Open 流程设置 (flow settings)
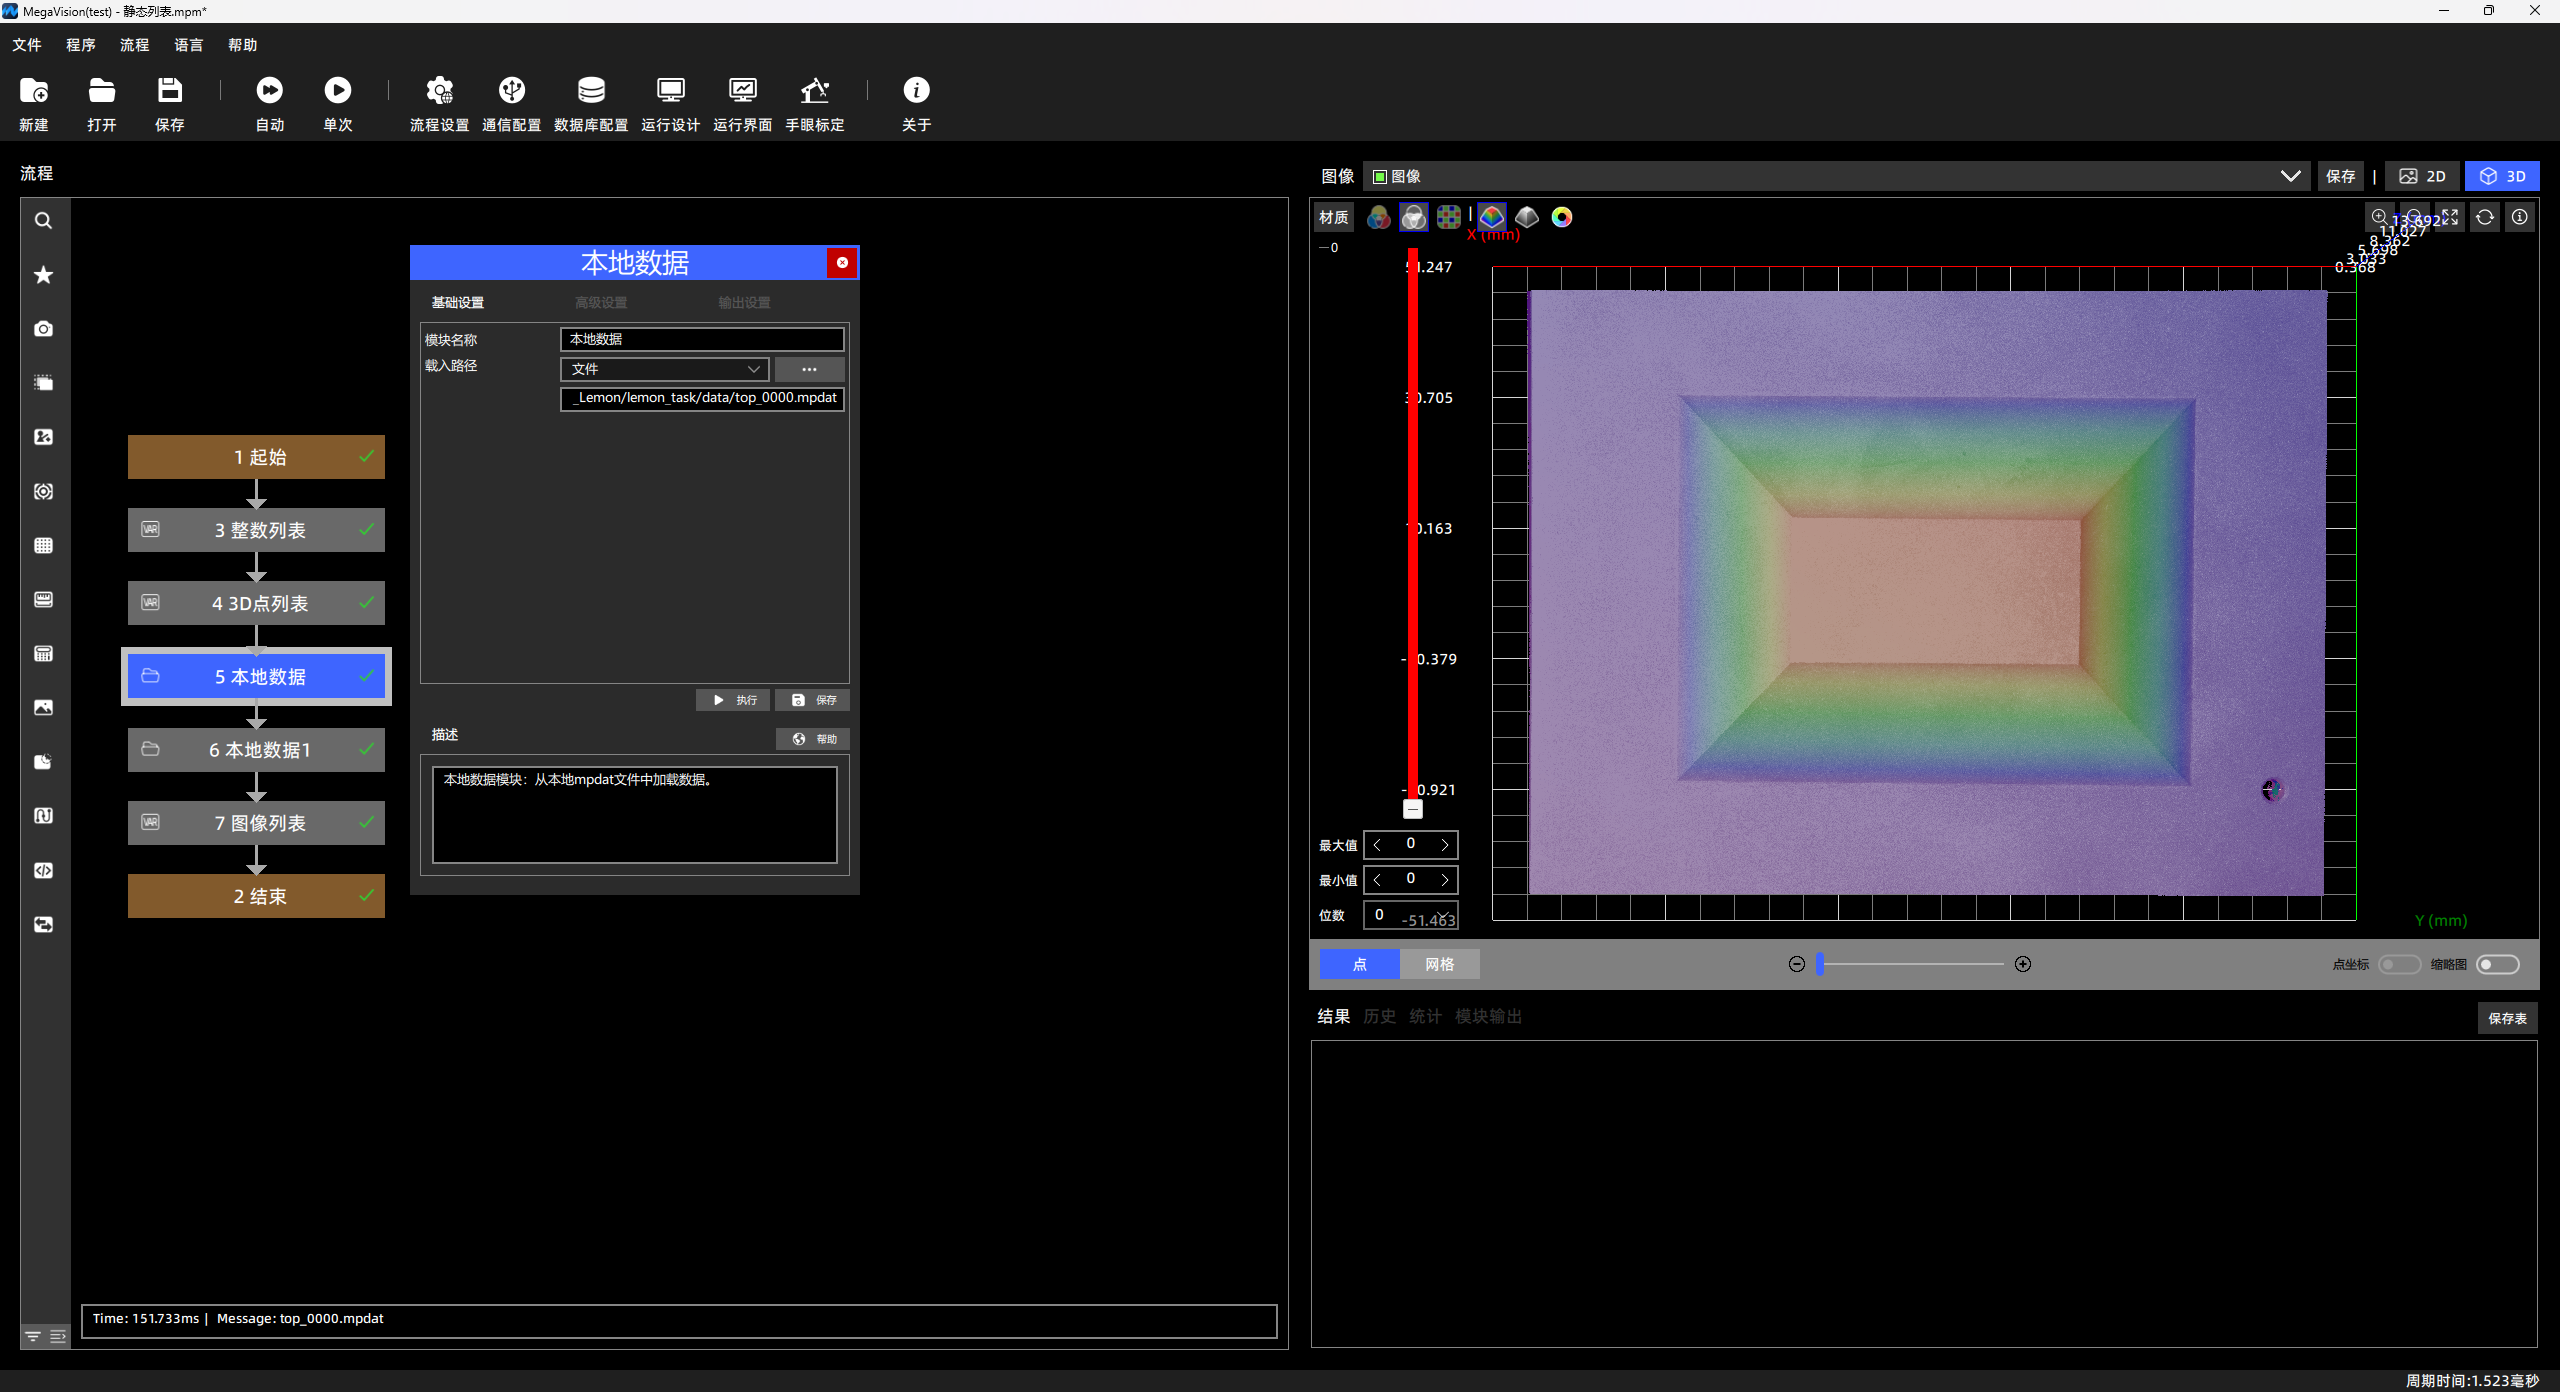Screen dimensions: 2560x1392 [x=440, y=91]
